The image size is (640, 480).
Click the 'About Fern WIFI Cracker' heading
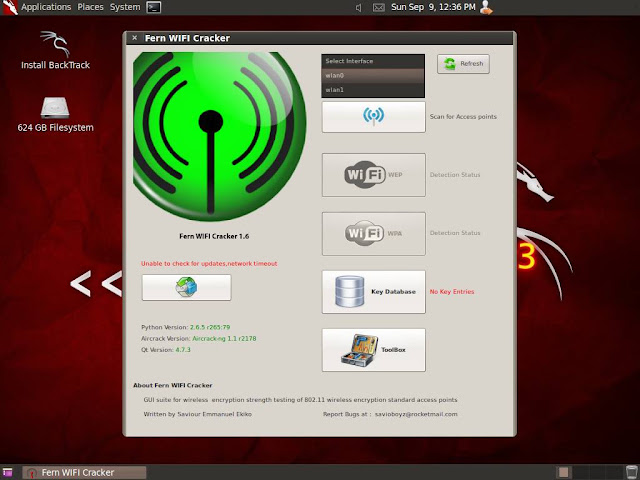[x=173, y=385]
